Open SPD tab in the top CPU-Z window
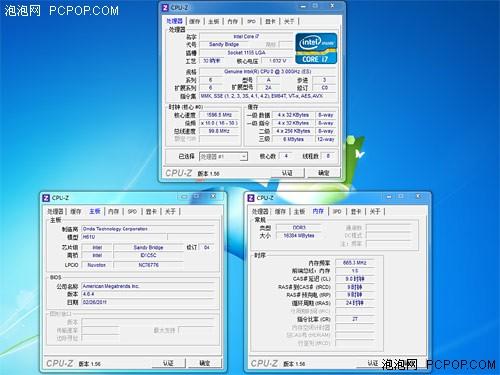This screenshot has width=500, height=375. click(x=251, y=21)
